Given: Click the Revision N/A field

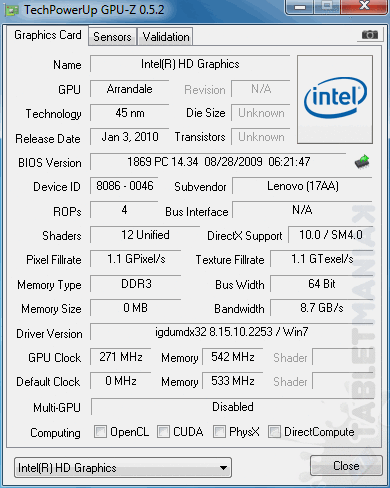Looking at the screenshot, I should click(261, 89).
